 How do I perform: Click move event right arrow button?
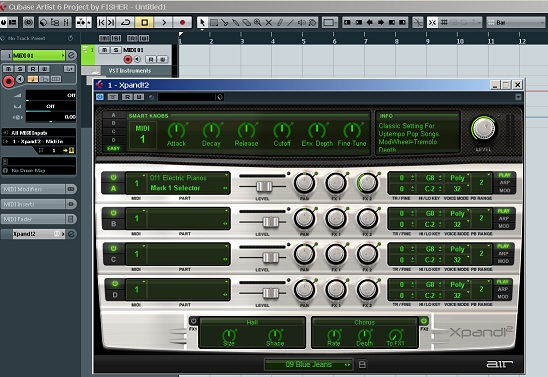[381, 23]
